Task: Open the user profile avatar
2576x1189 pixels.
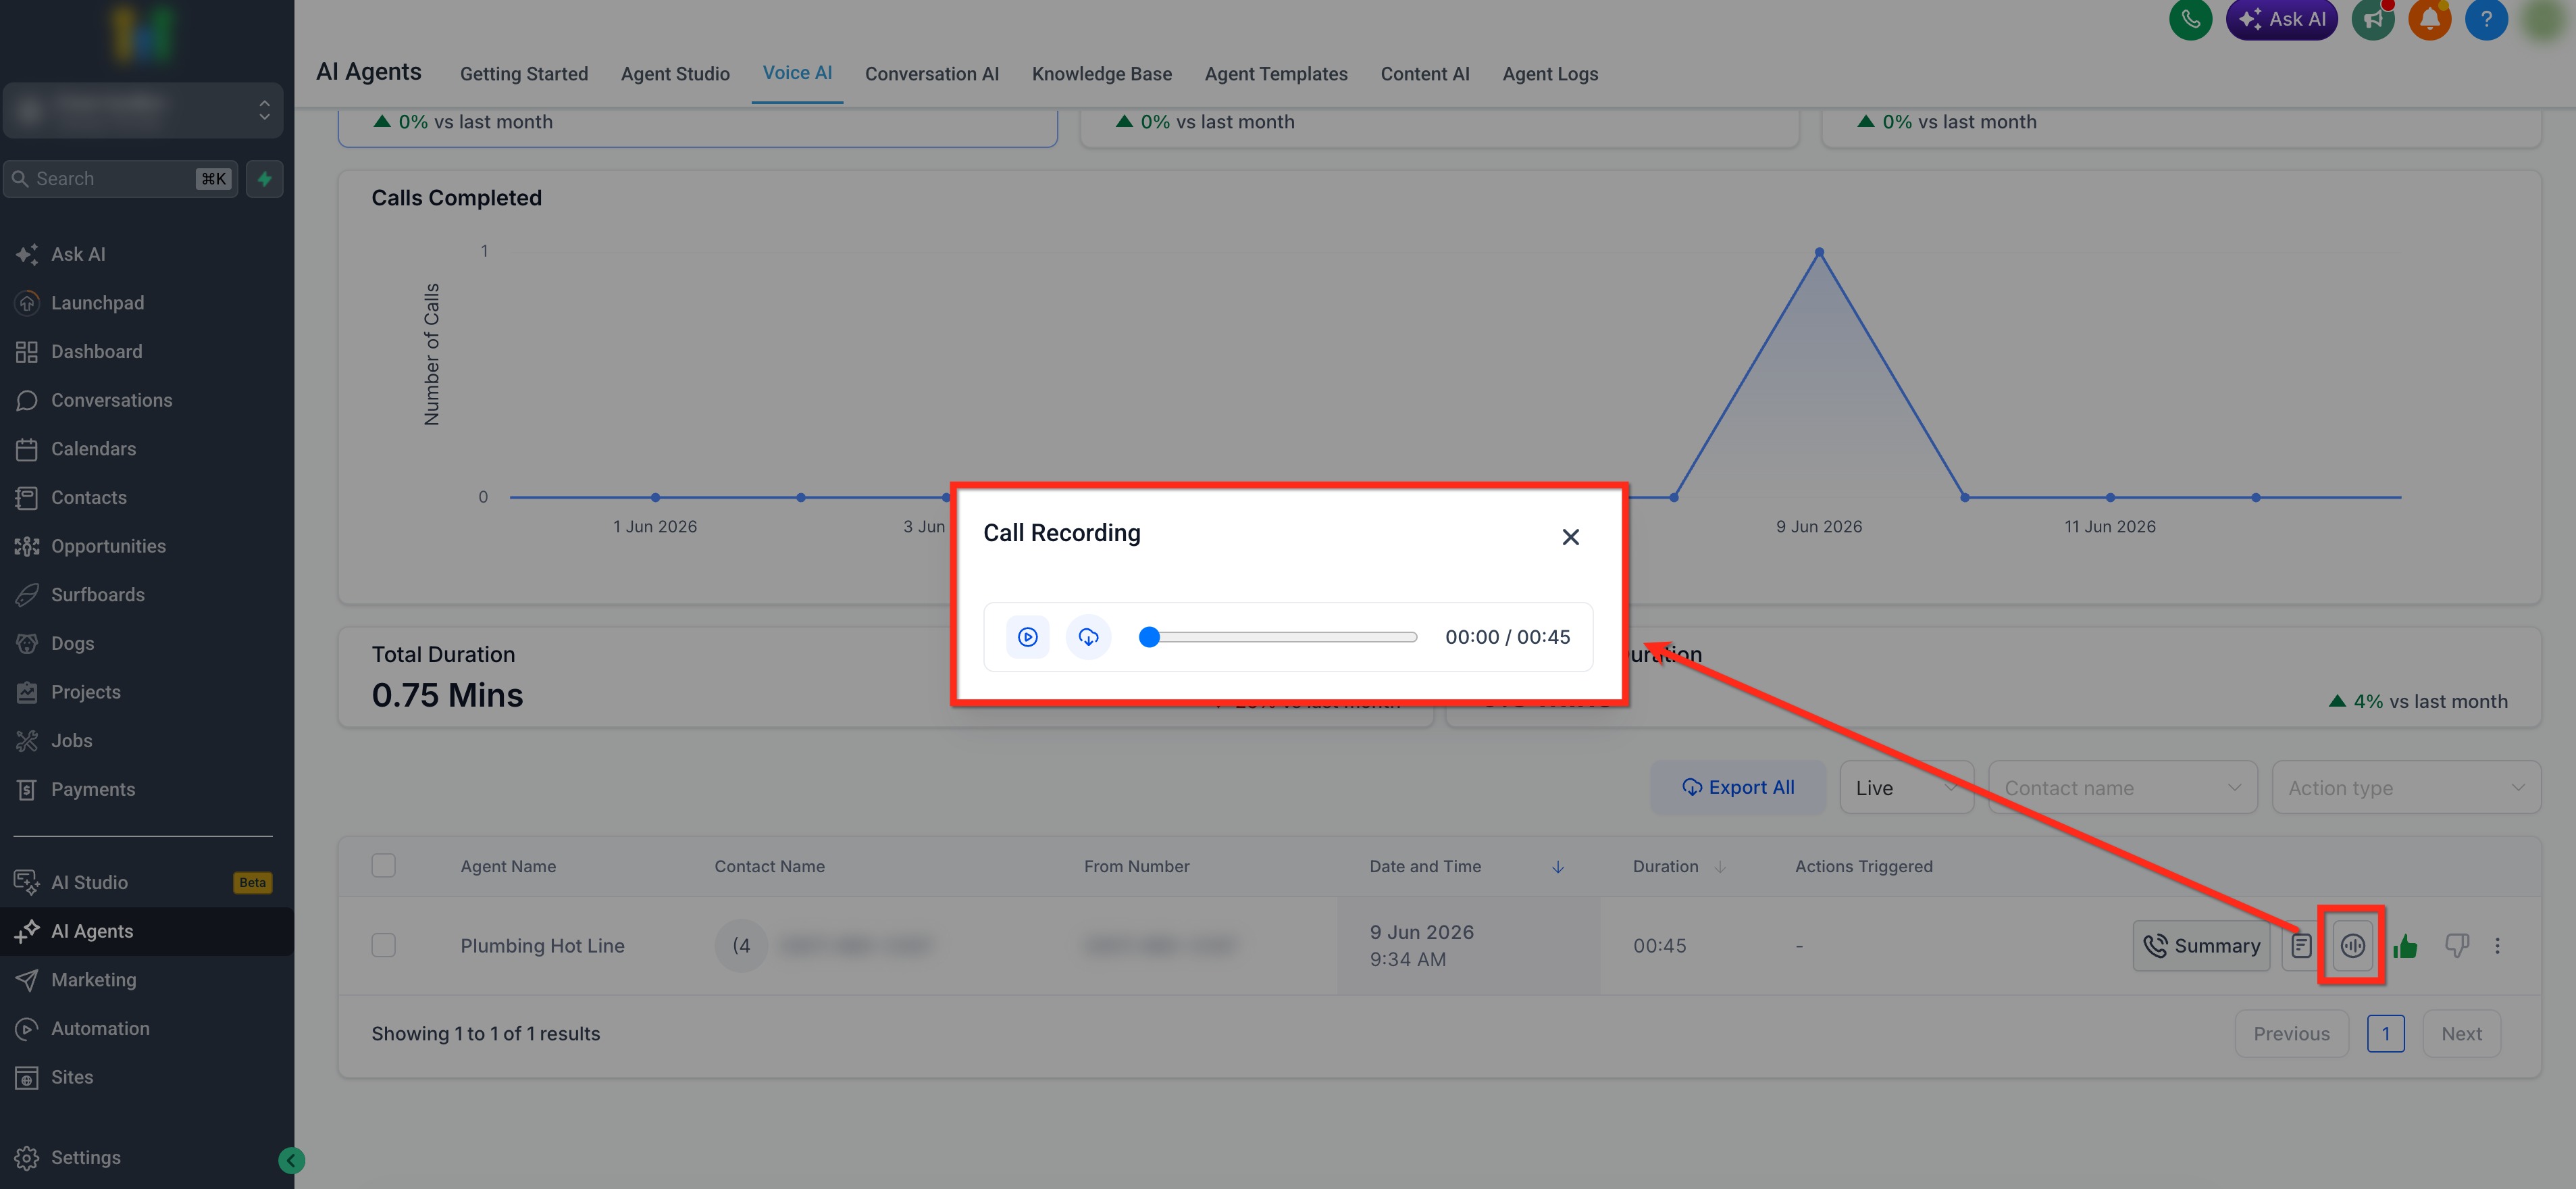Action: pyautogui.click(x=2543, y=19)
